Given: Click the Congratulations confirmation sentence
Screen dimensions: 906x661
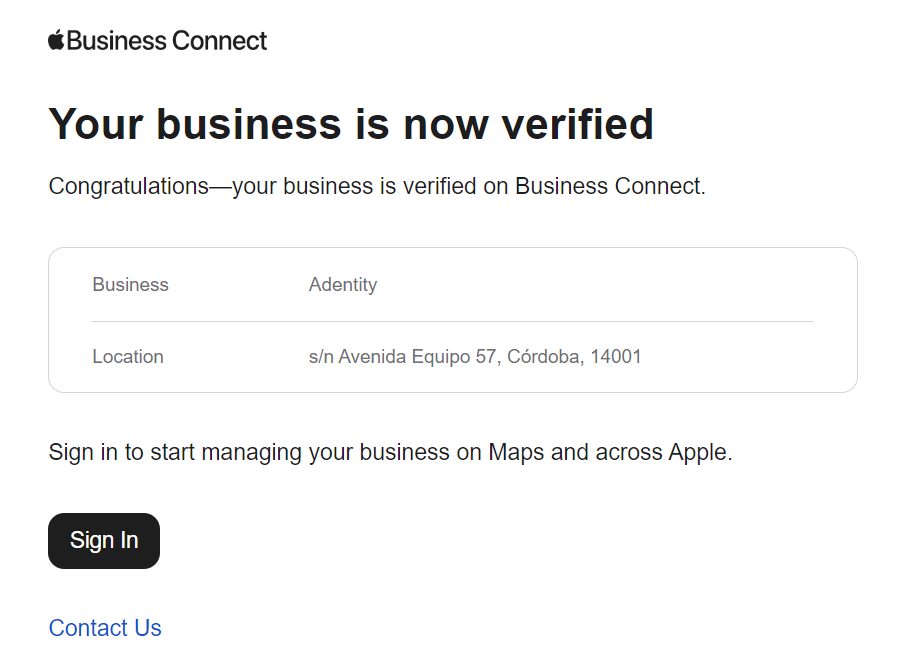Looking at the screenshot, I should pyautogui.click(x=377, y=186).
